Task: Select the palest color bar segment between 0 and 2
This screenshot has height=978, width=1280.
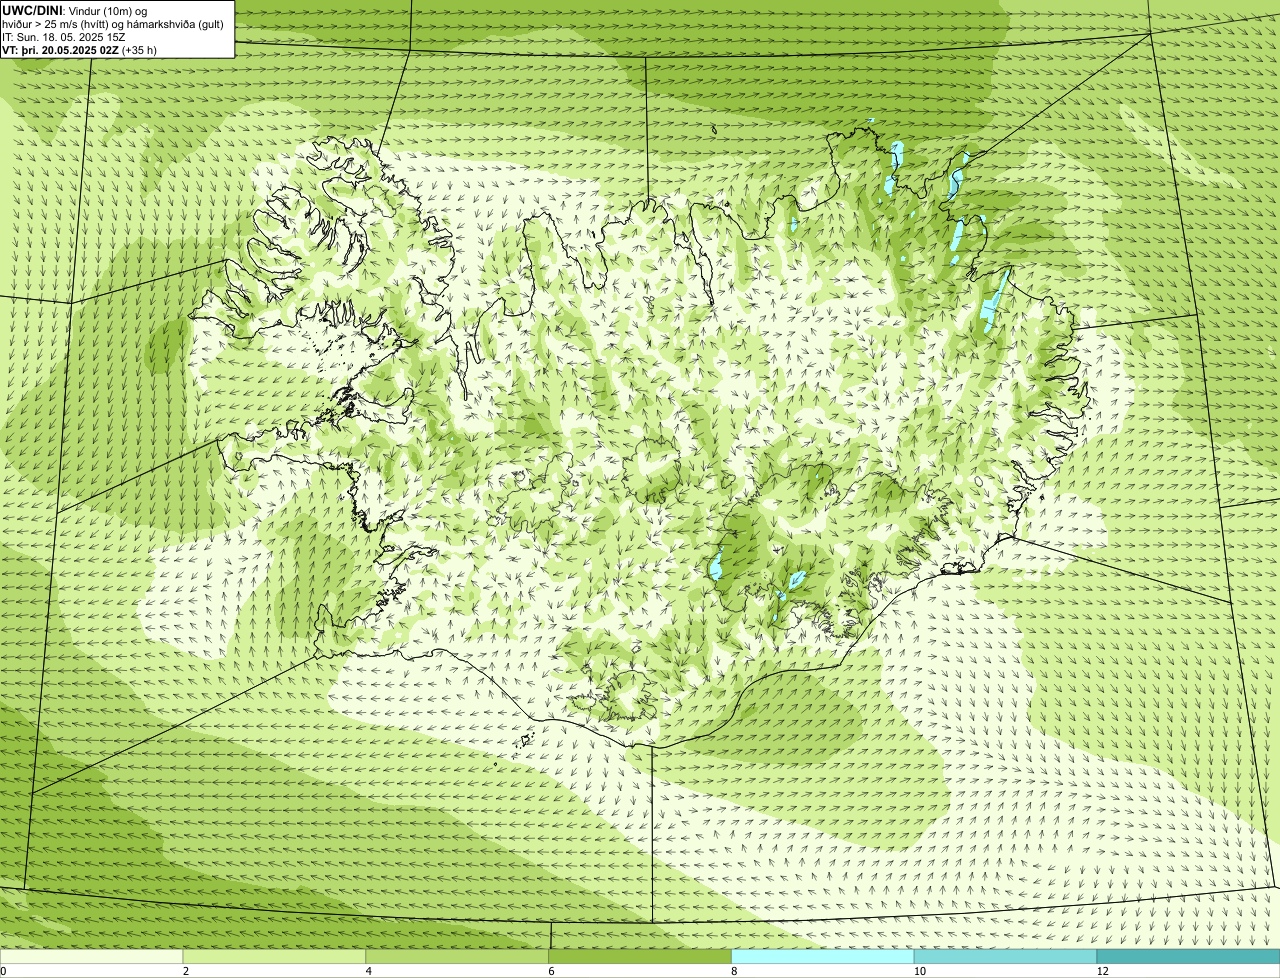Action: pos(91,956)
